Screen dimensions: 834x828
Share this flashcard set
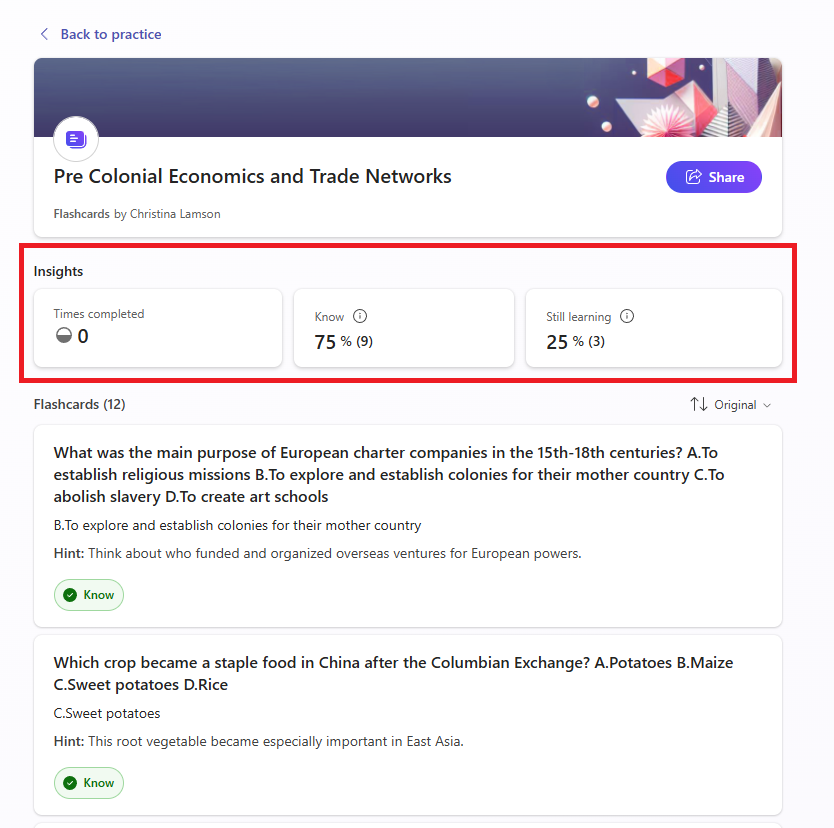click(714, 177)
